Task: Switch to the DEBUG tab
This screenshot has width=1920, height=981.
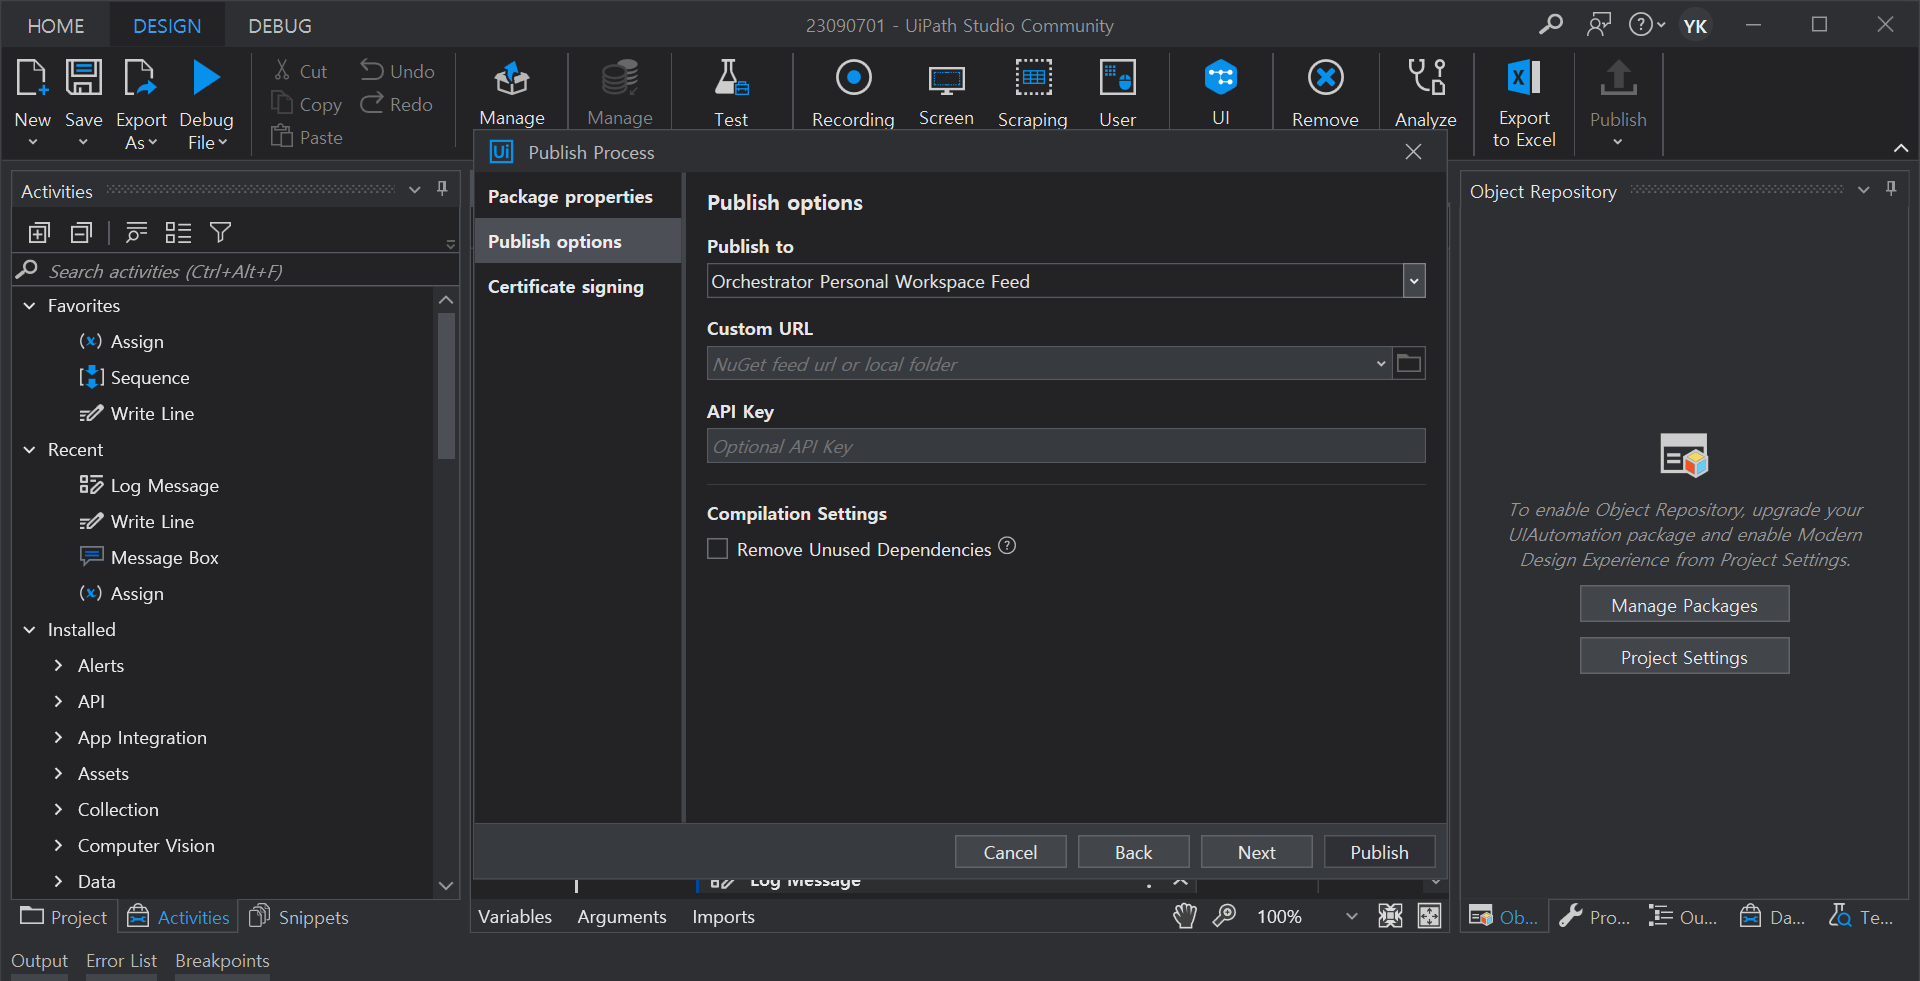Action: (x=280, y=26)
